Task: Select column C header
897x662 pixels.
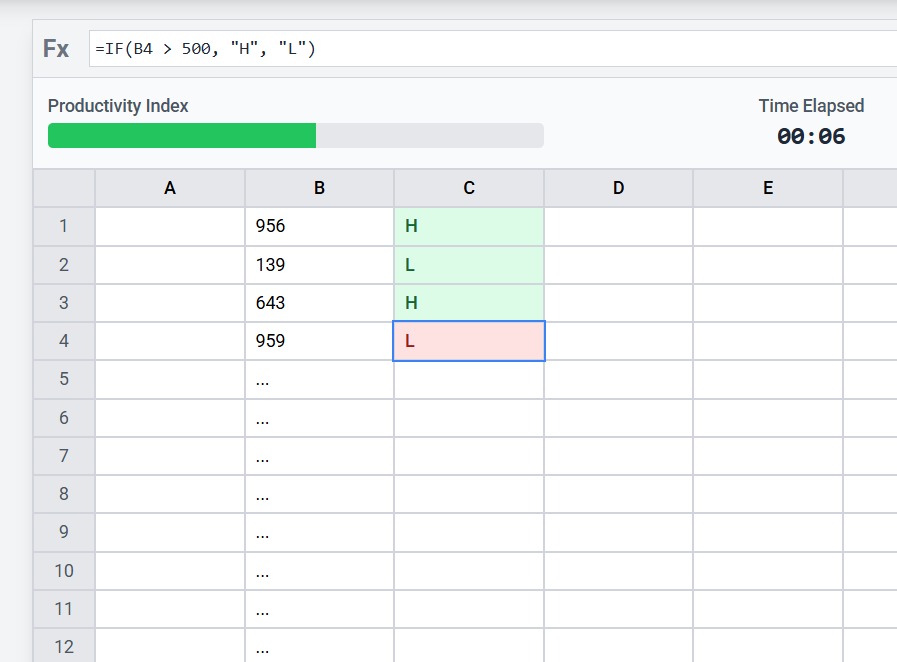Action: [x=469, y=188]
